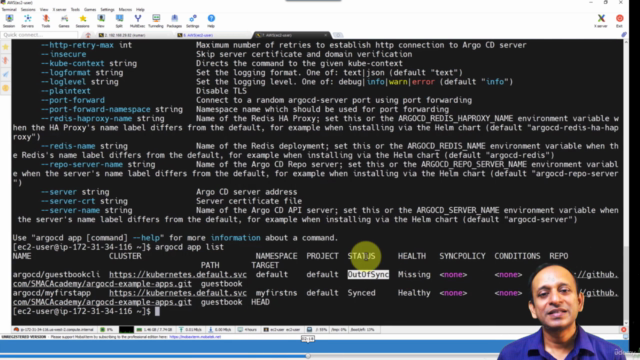The width and height of the screenshot is (640, 360).
Task: Open the Tunneling toolbar icon
Action: pos(156,21)
